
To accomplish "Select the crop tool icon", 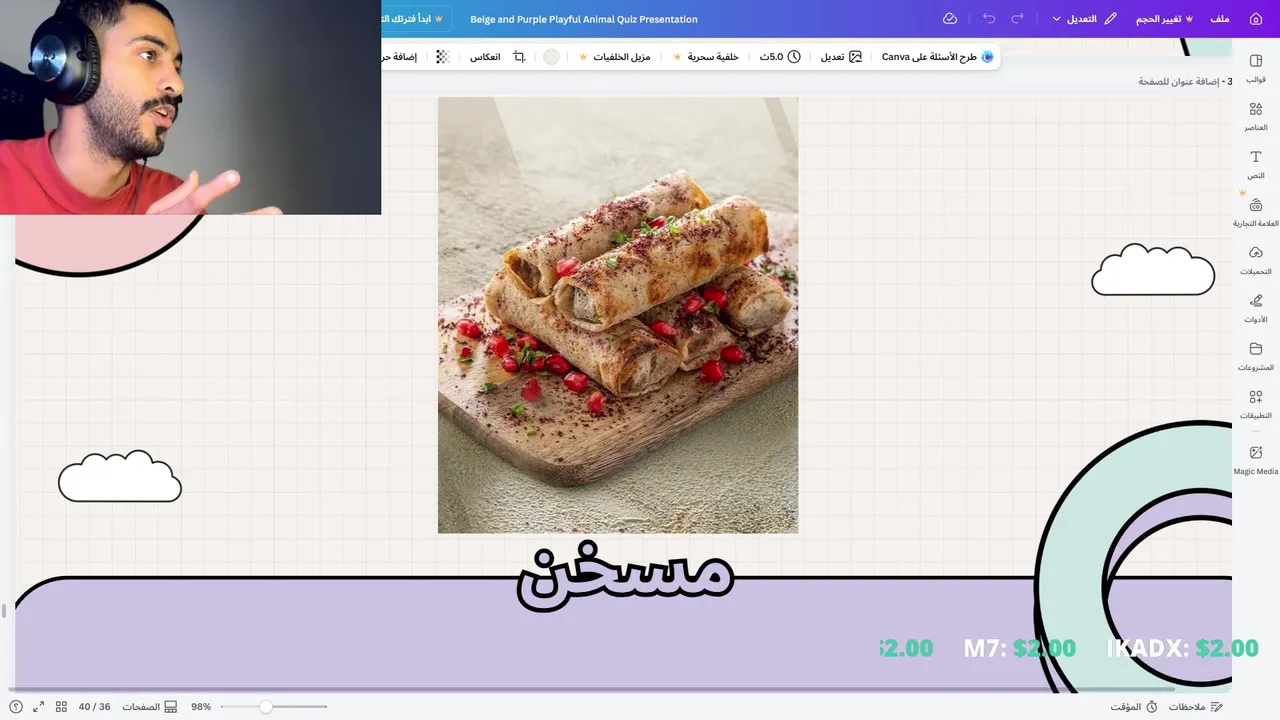I will [519, 57].
